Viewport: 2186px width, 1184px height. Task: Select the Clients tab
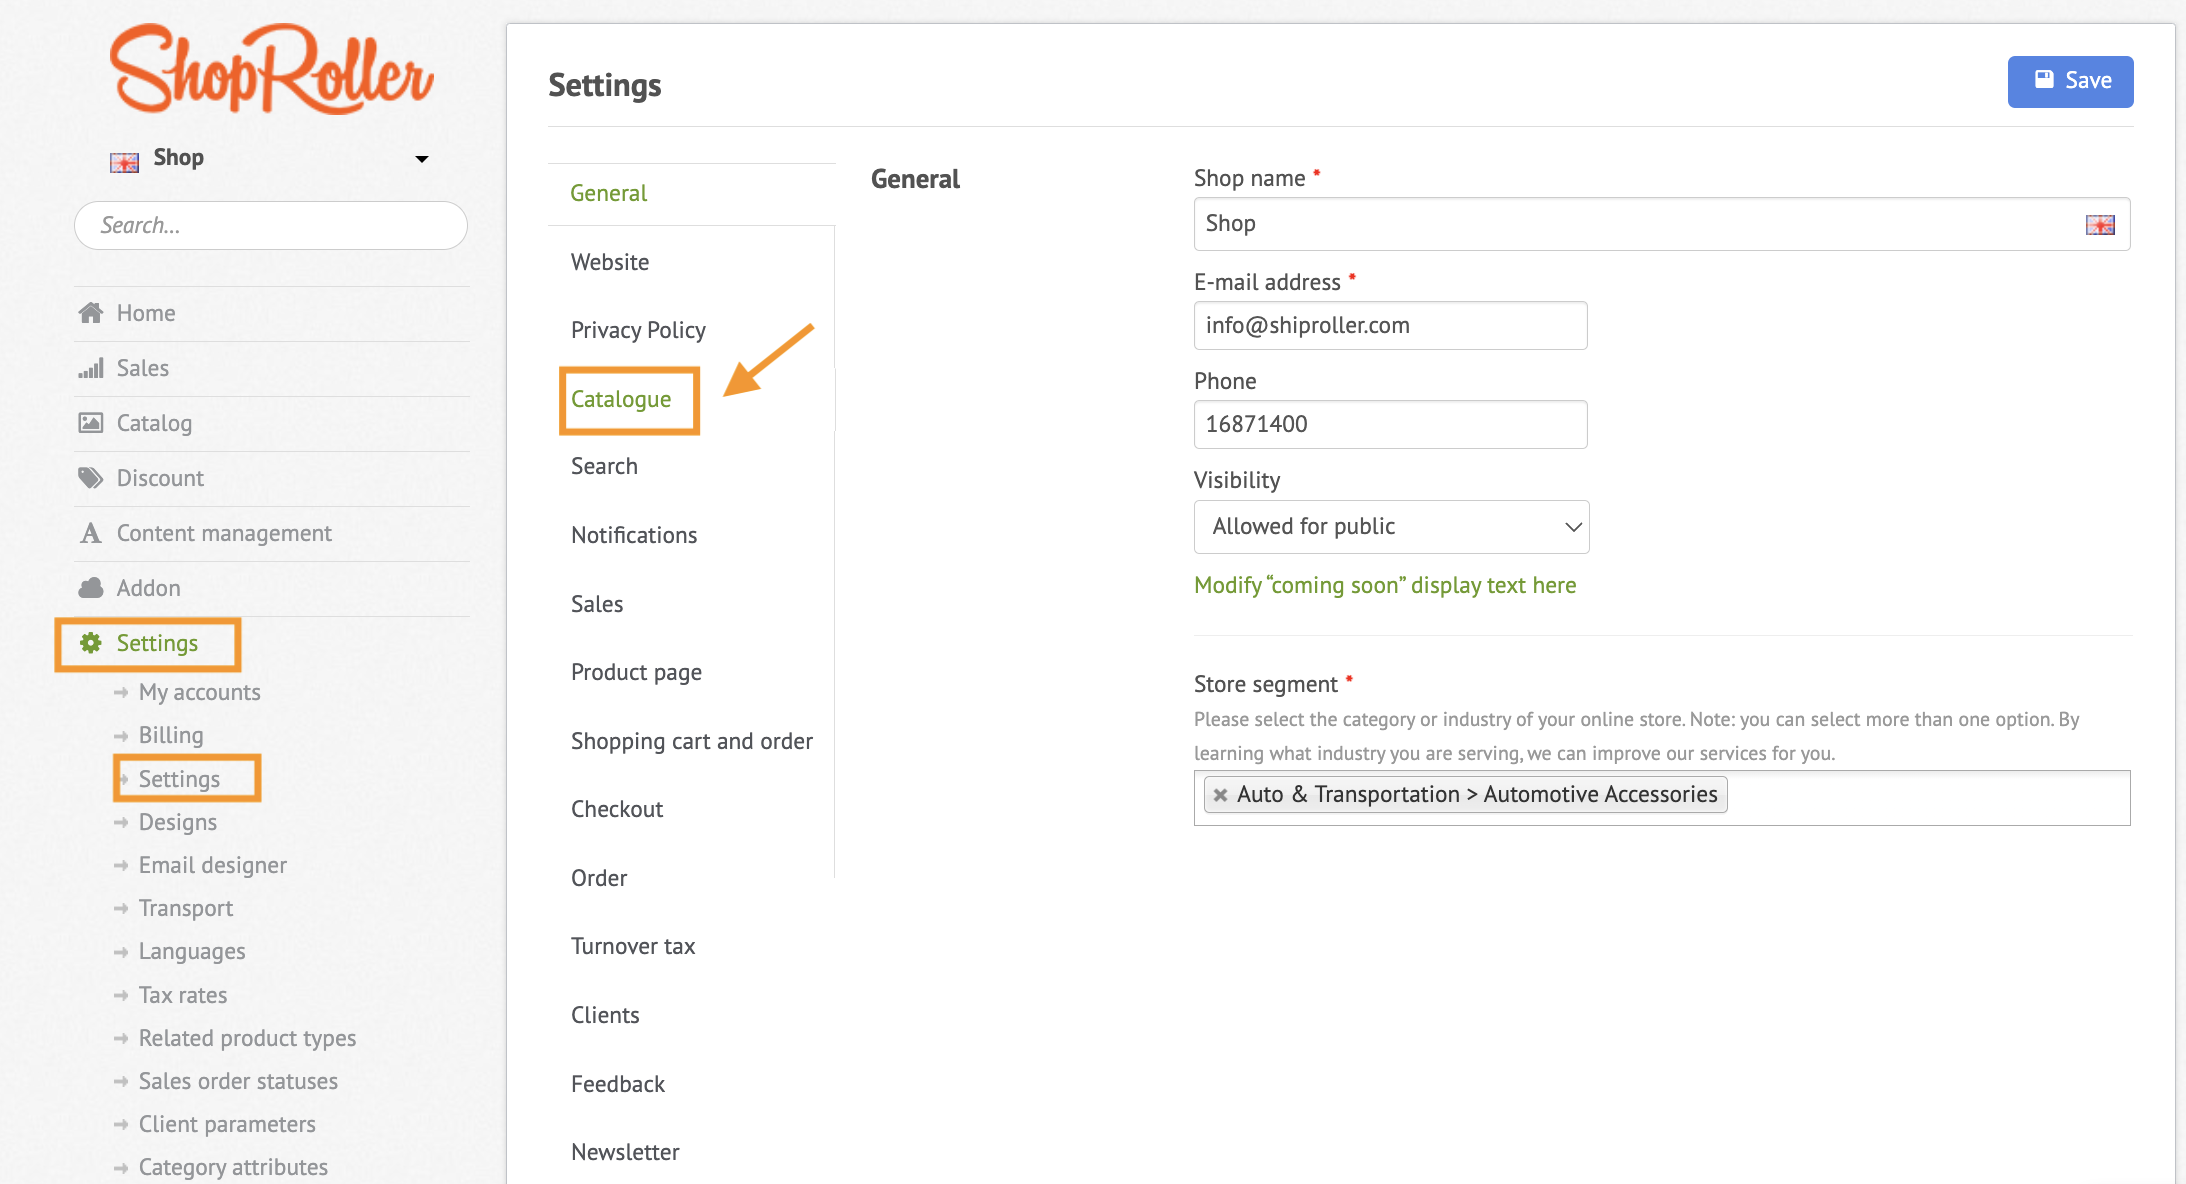click(605, 1015)
